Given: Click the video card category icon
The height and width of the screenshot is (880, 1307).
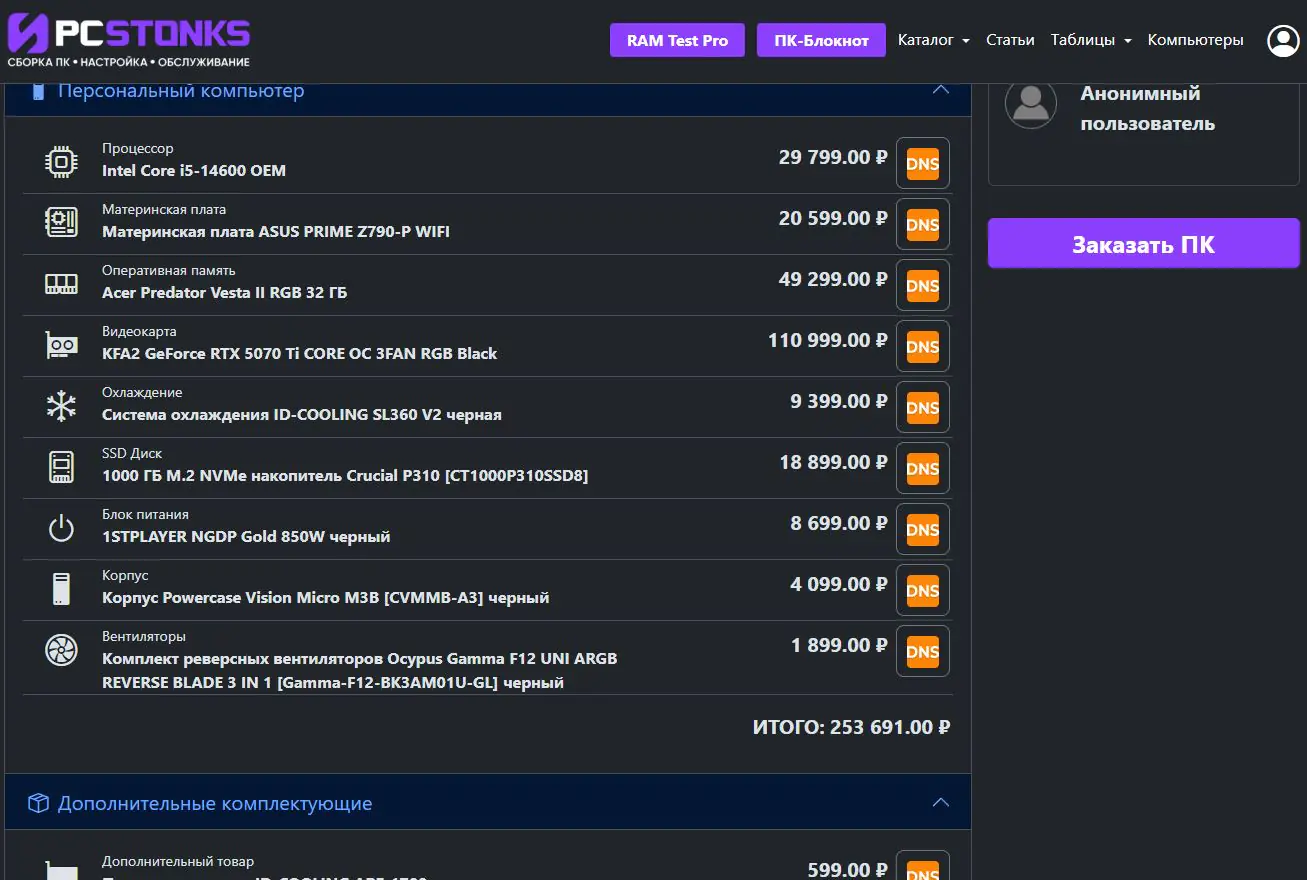Looking at the screenshot, I should point(62,345).
